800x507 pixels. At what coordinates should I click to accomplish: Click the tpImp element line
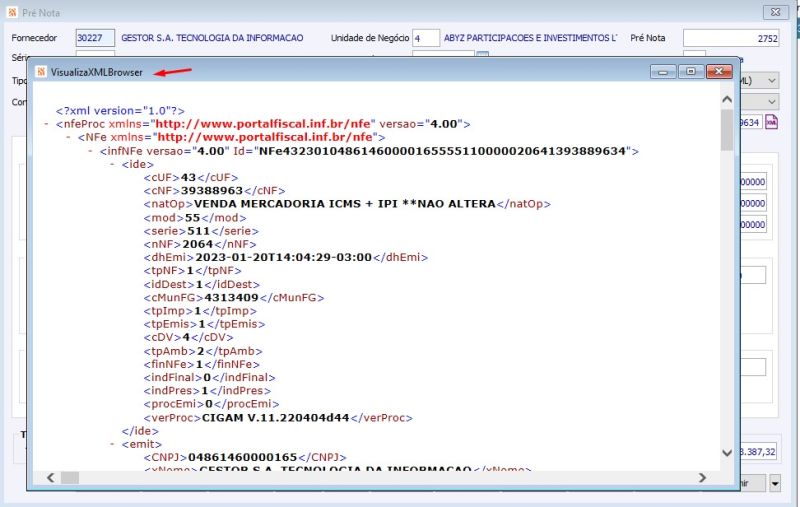click(x=200, y=311)
